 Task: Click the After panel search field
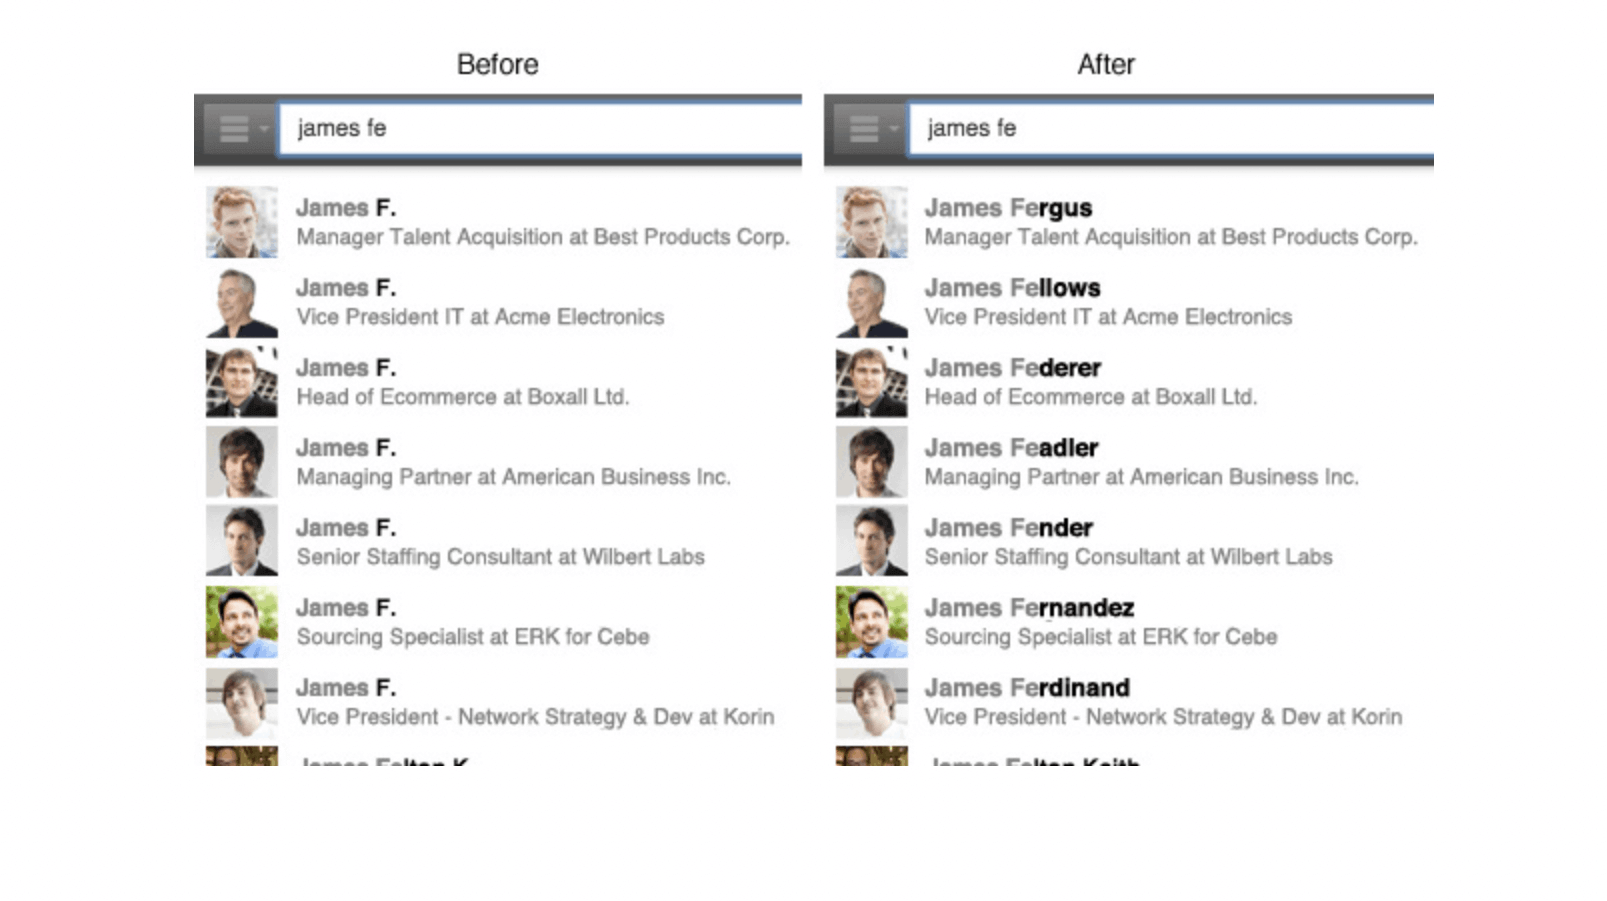pos(1170,129)
